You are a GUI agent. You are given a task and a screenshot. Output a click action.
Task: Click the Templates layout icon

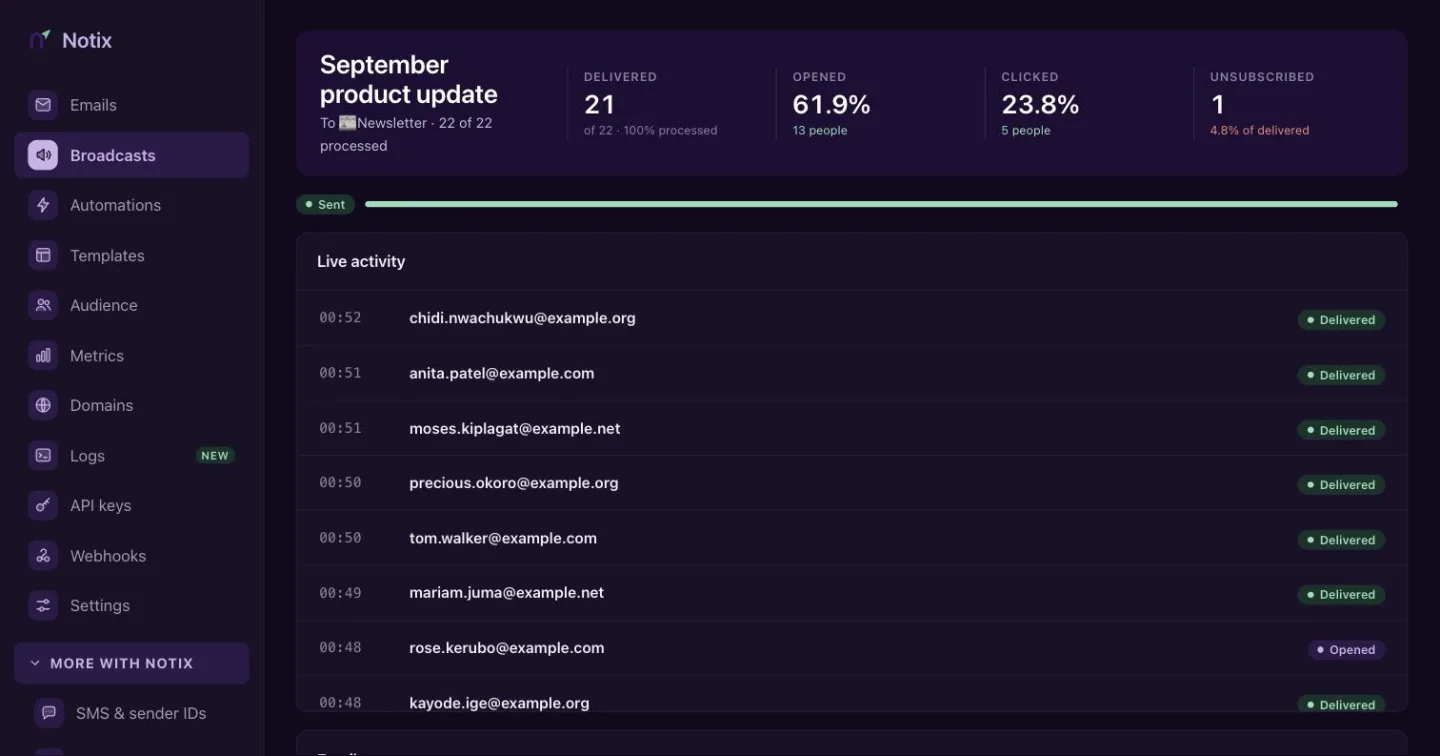(43, 255)
